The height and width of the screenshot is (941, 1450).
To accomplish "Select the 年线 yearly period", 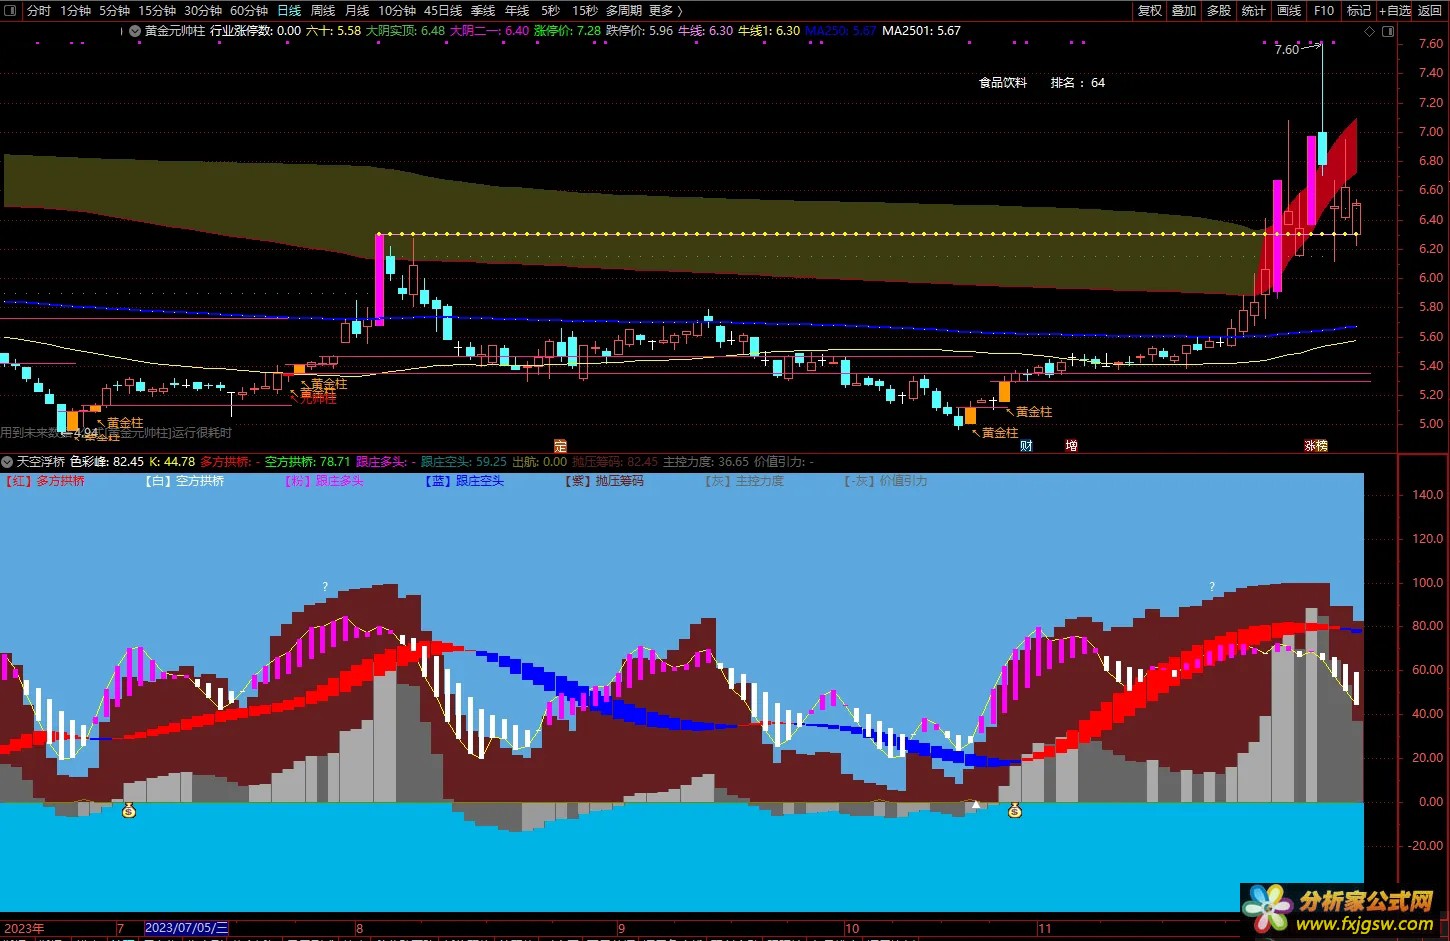I will click(517, 10).
